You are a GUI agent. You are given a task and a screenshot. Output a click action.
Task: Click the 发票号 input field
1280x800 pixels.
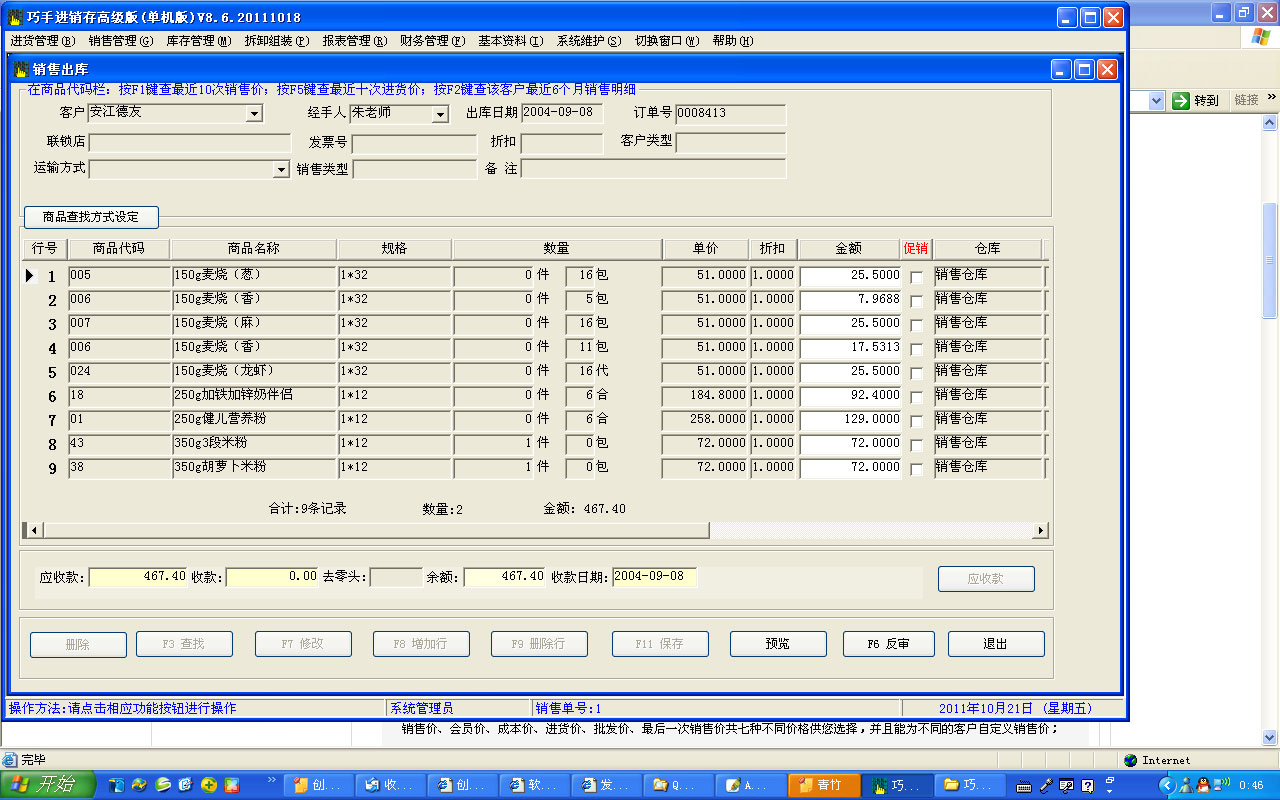click(414, 144)
